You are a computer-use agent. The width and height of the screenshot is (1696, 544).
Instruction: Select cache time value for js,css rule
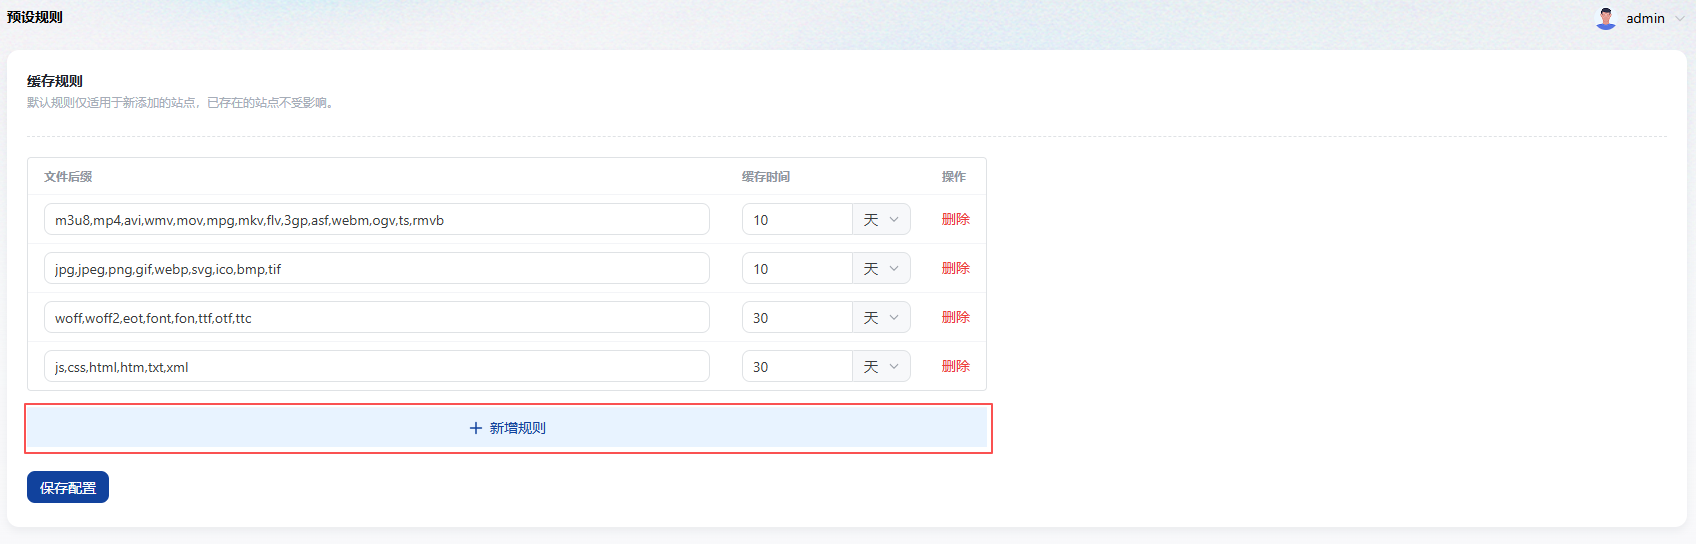pos(797,367)
